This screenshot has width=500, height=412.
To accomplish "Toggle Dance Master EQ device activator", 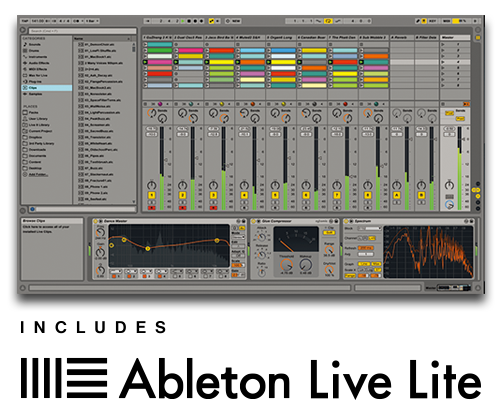I will coord(95,221).
